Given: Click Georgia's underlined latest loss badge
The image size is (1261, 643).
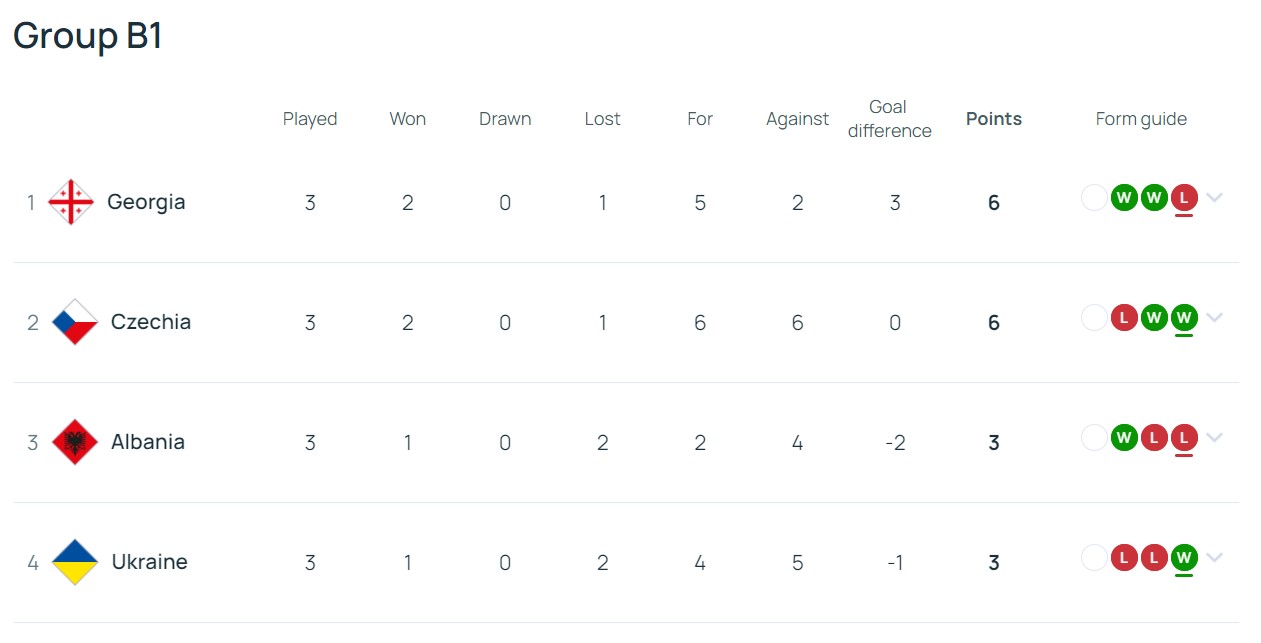Looking at the screenshot, I should [x=1184, y=198].
